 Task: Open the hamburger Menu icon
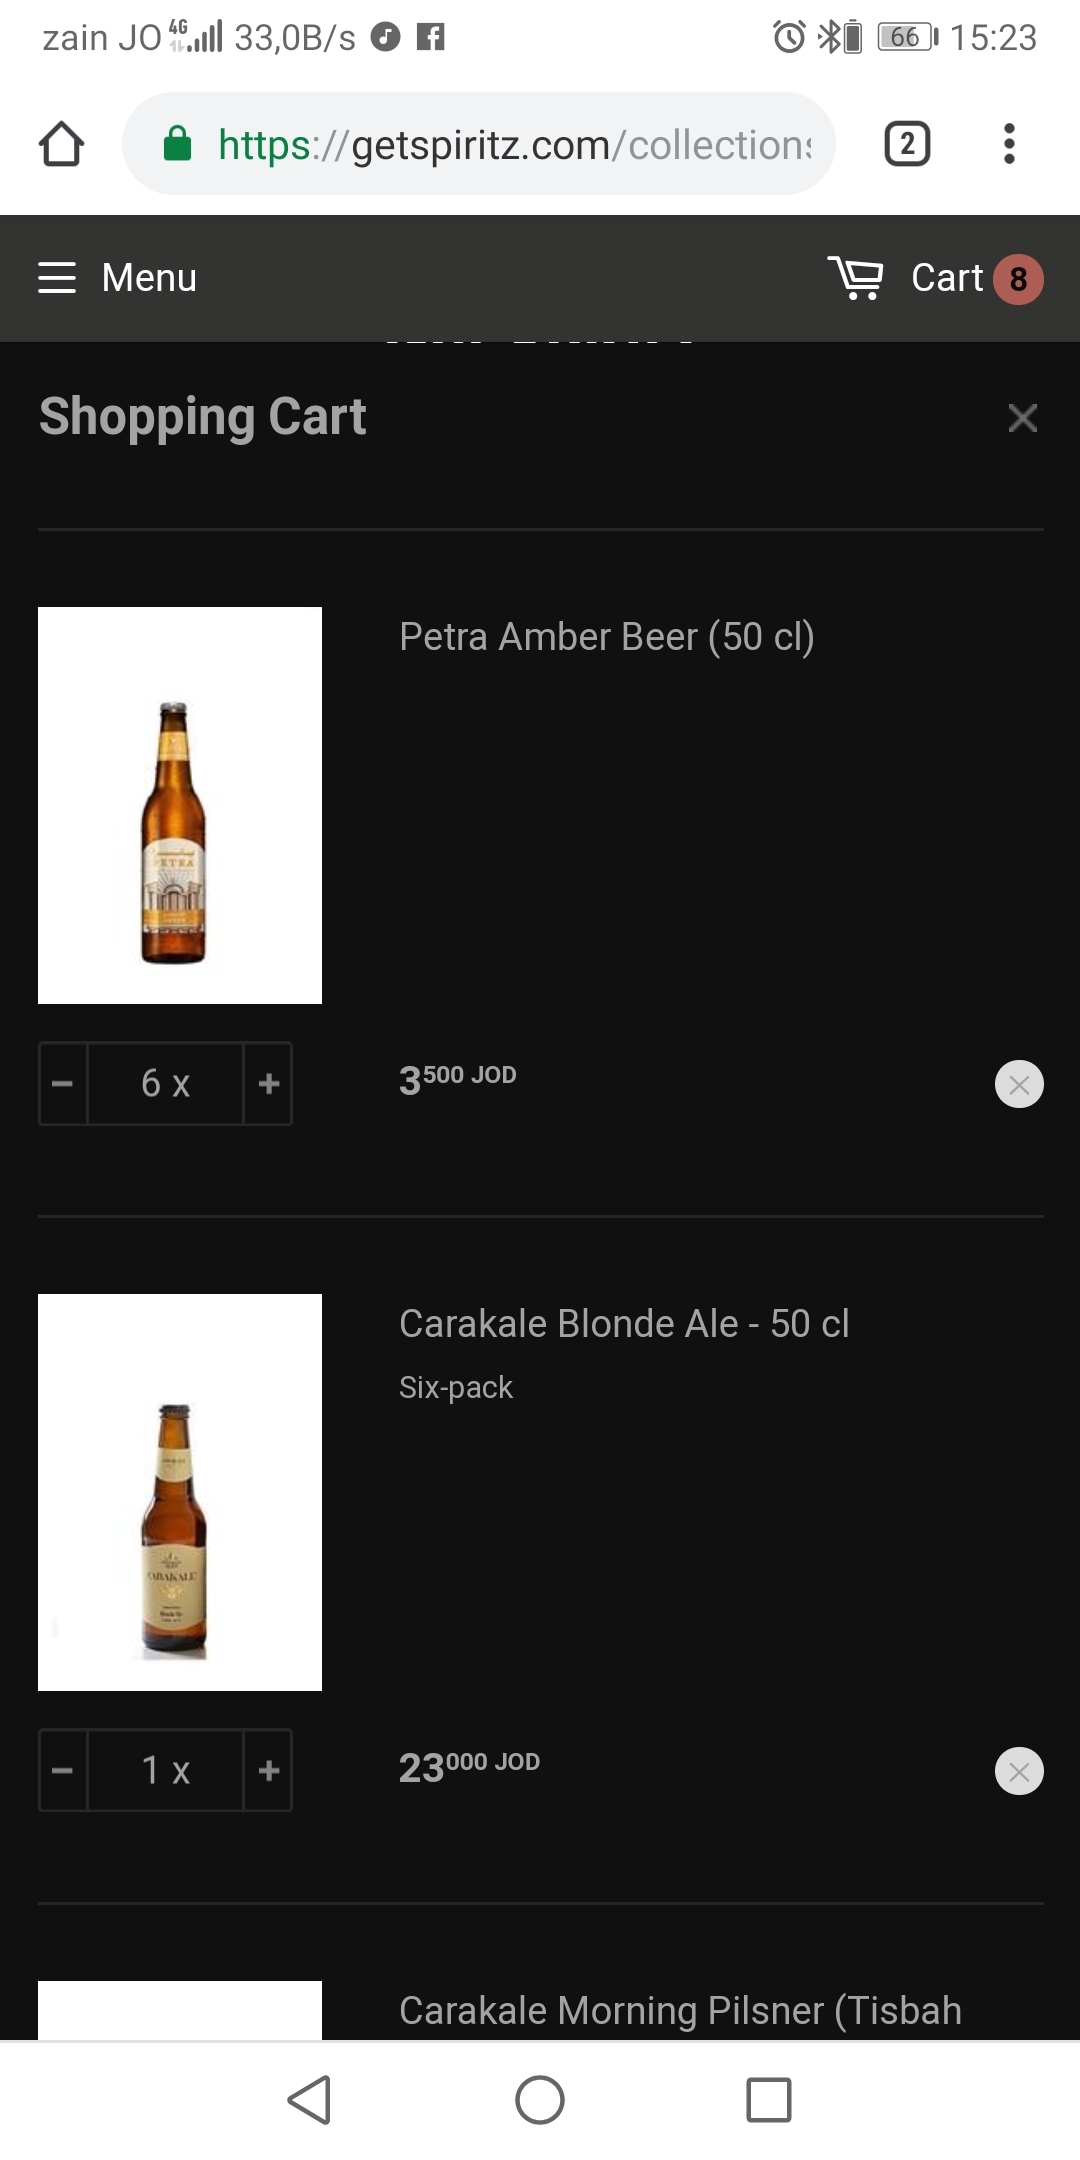pyautogui.click(x=57, y=278)
